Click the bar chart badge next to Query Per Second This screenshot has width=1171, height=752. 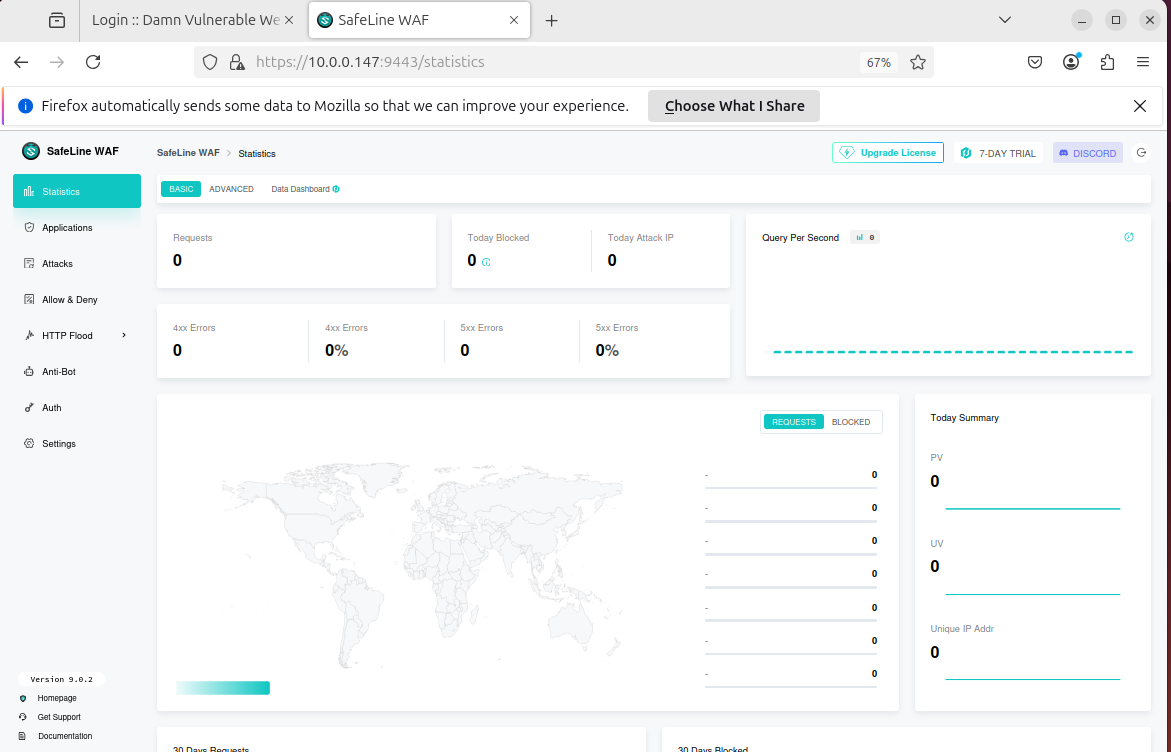(865, 237)
